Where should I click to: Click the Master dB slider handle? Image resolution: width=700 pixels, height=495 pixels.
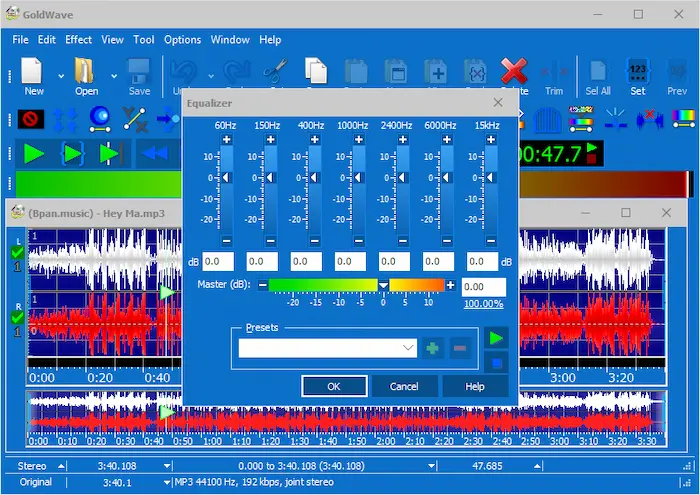click(383, 285)
